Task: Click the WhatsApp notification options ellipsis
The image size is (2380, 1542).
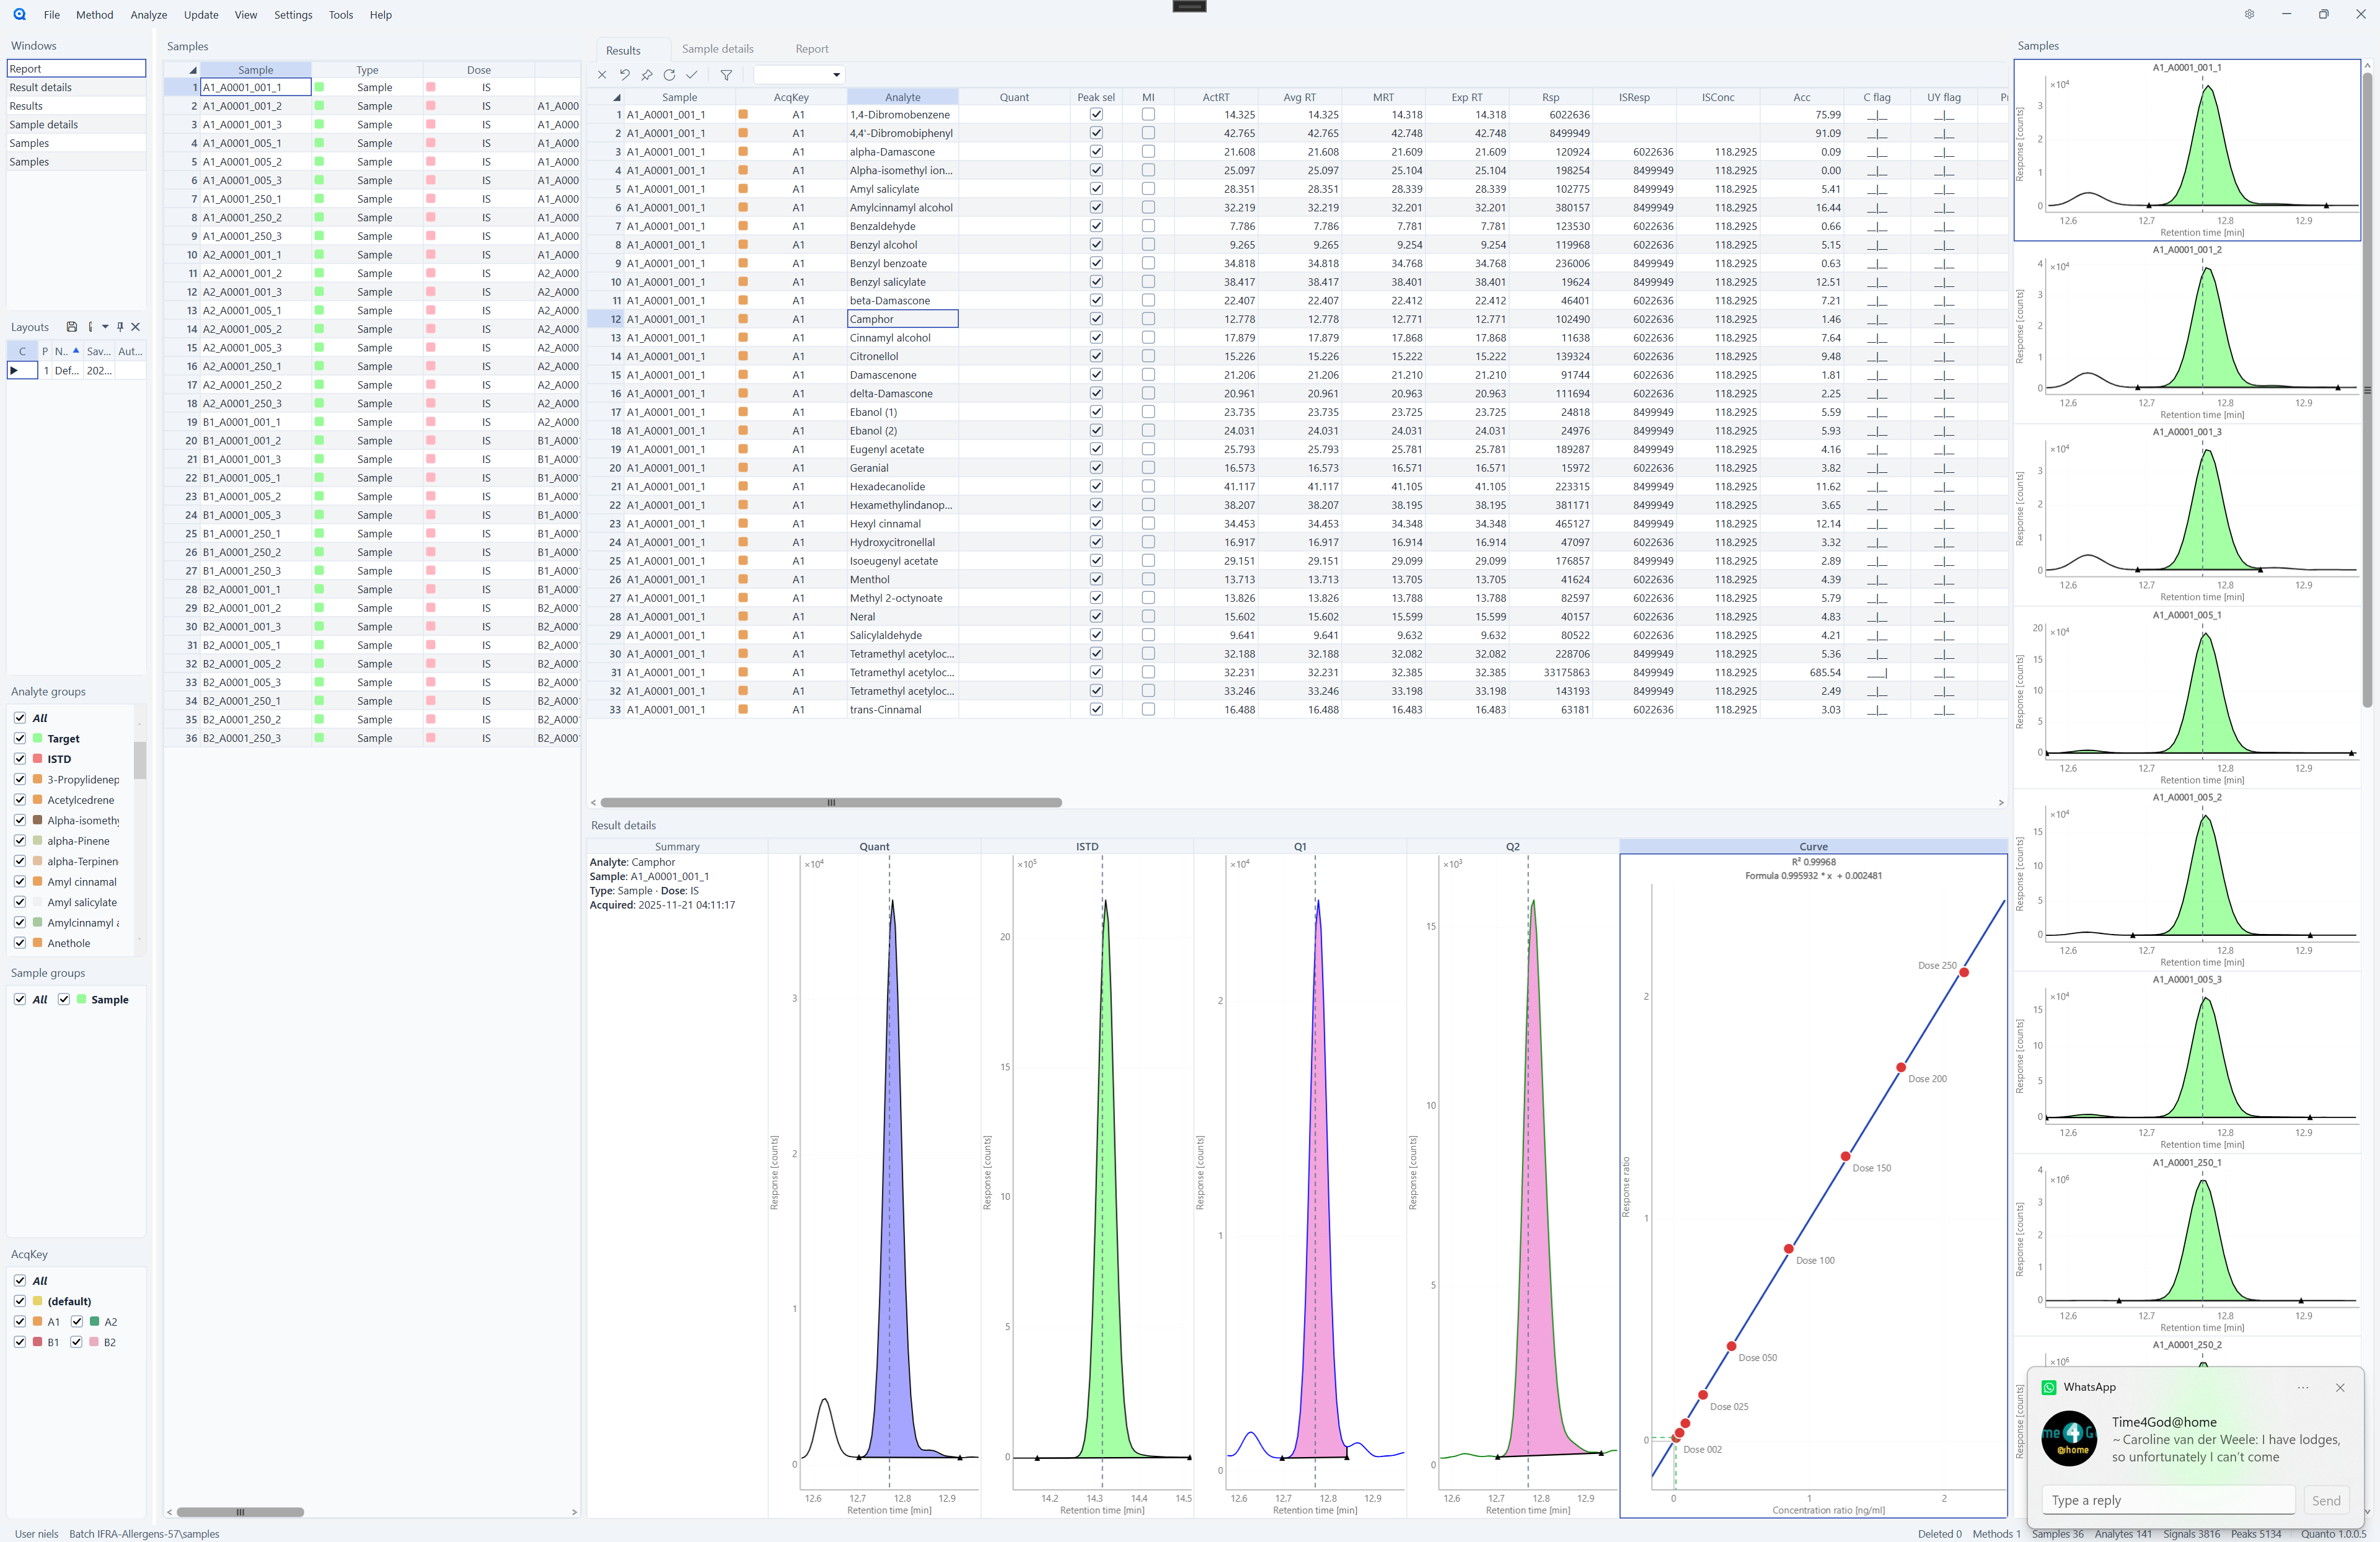Action: point(2303,1387)
